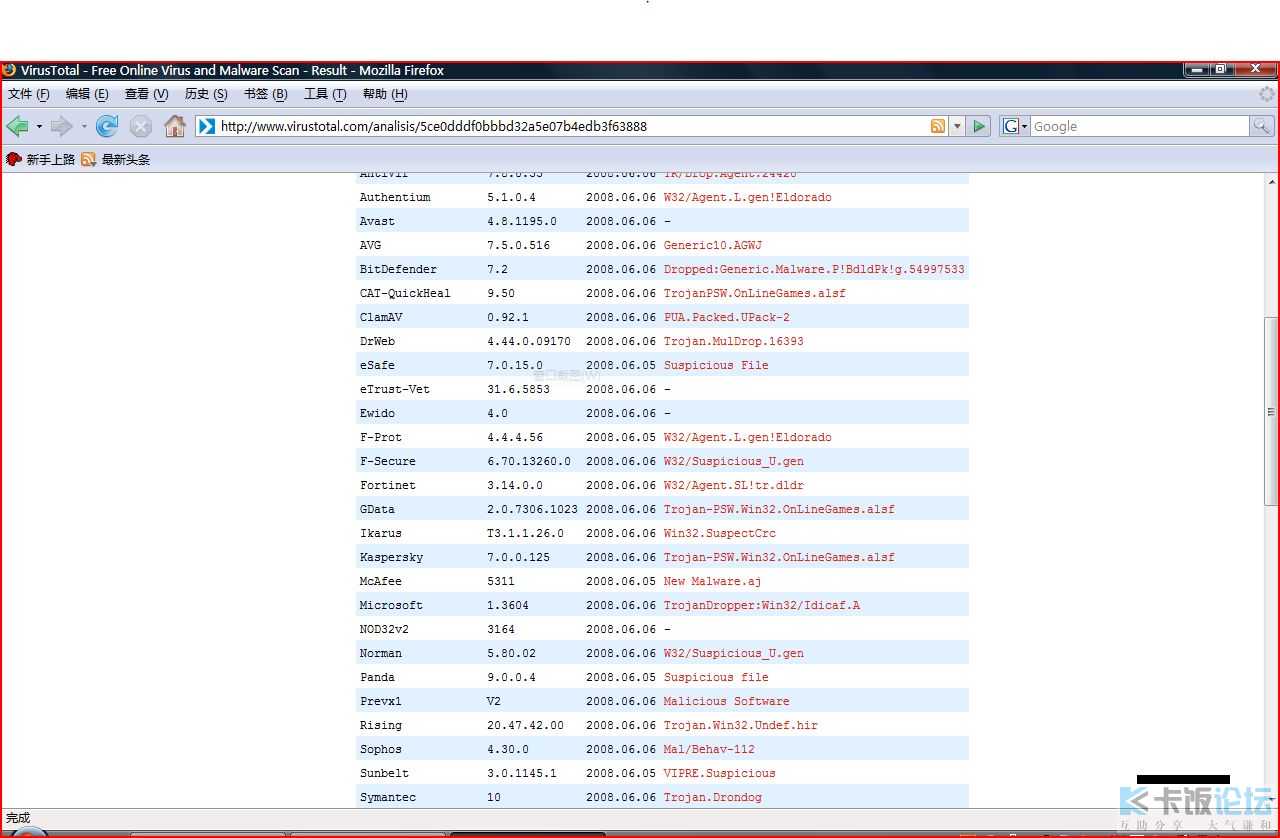Click F-Secure result W32/Suspicious_U.gen
The height and width of the screenshot is (838, 1280).
(734, 461)
